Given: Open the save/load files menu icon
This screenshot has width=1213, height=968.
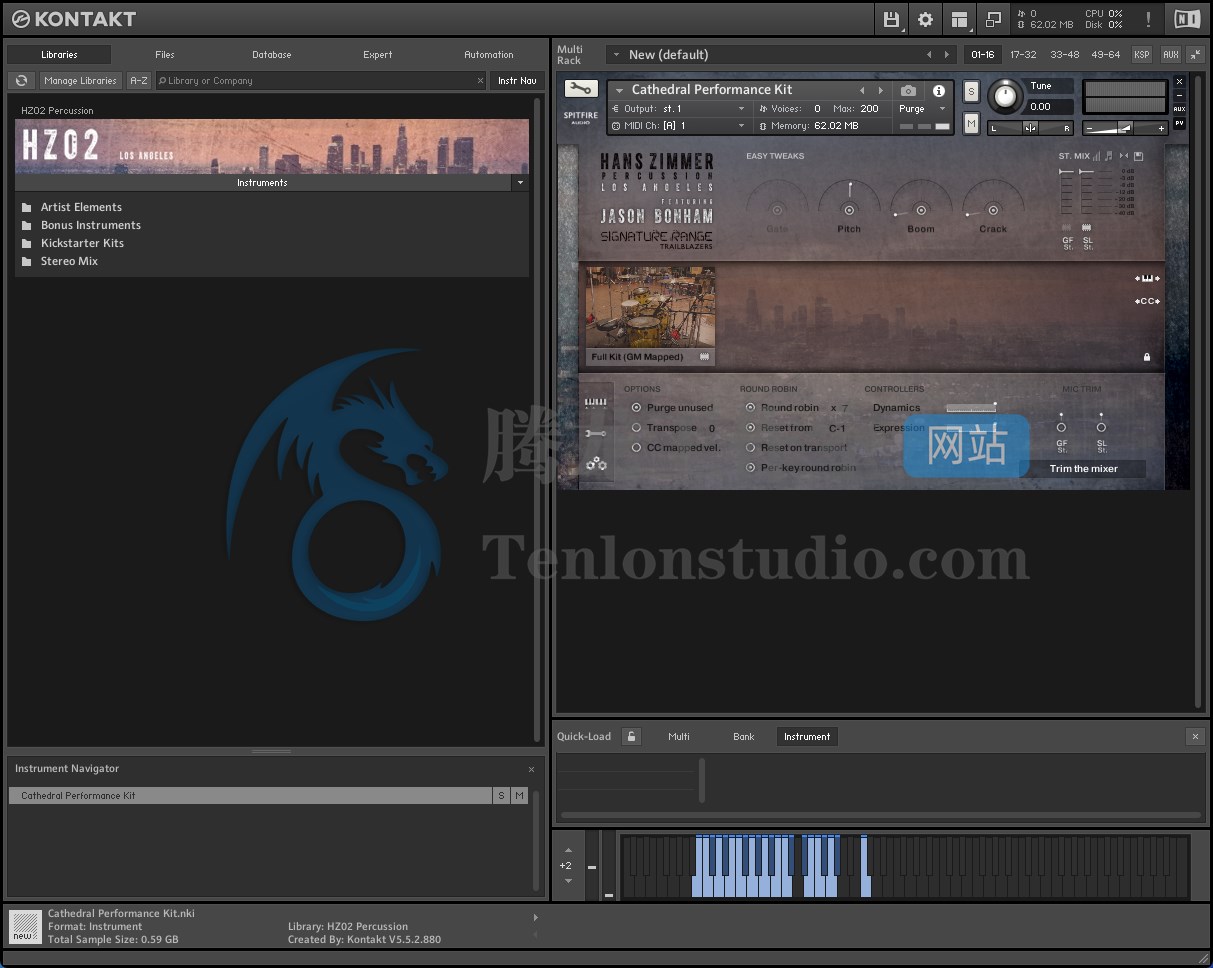Looking at the screenshot, I should (x=891, y=19).
